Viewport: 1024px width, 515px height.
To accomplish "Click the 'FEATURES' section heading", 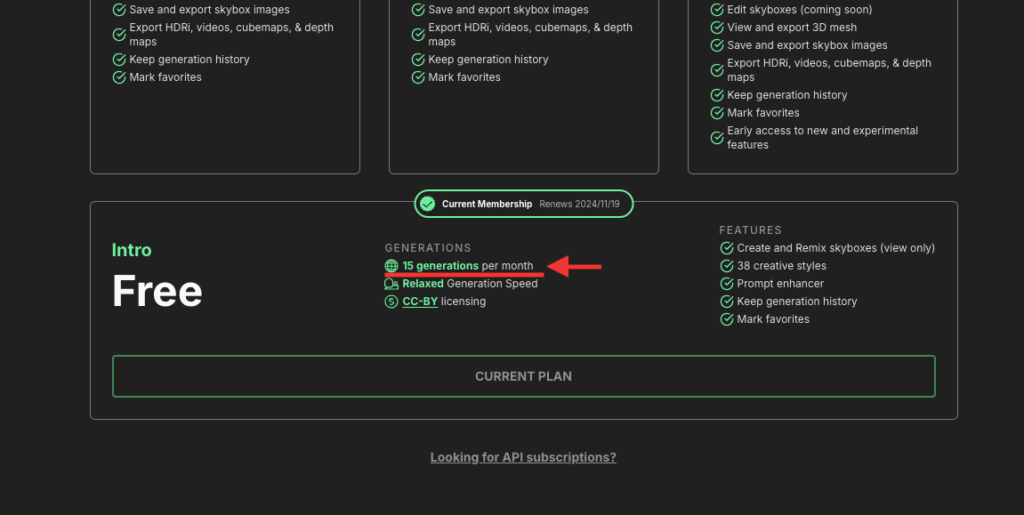I will tap(750, 230).
